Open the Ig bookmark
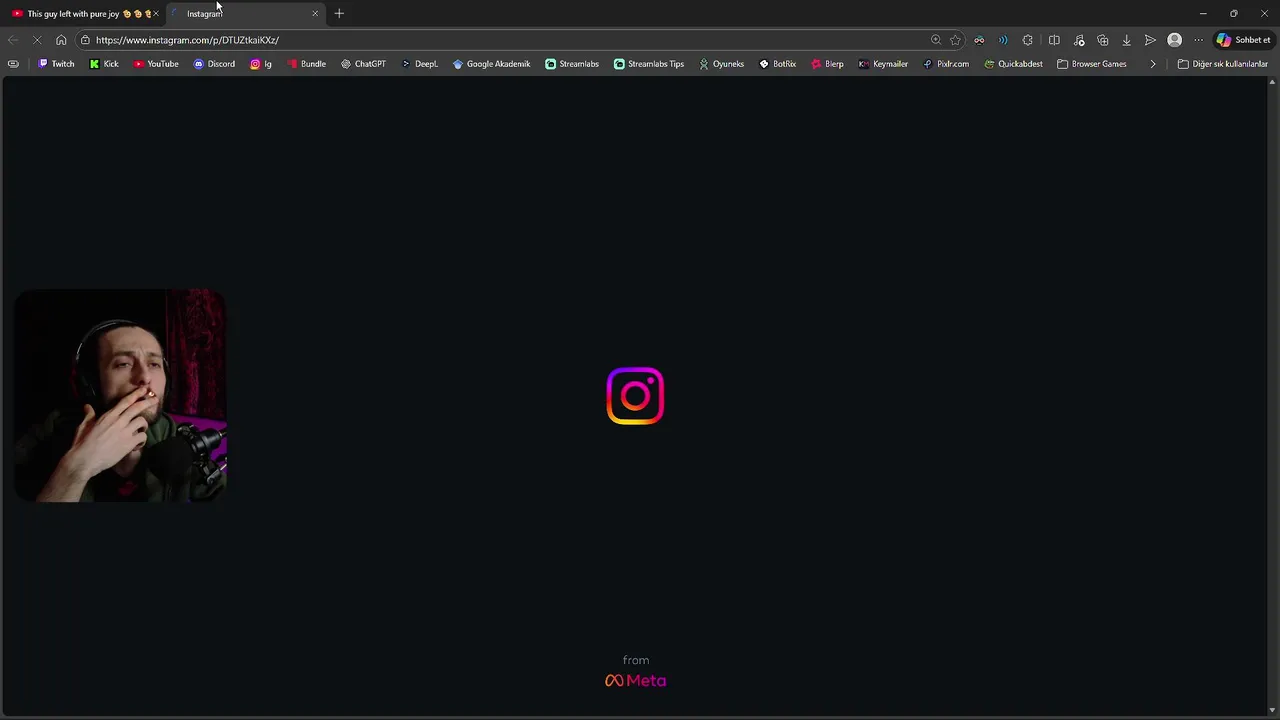Image resolution: width=1280 pixels, height=720 pixels. (x=261, y=64)
